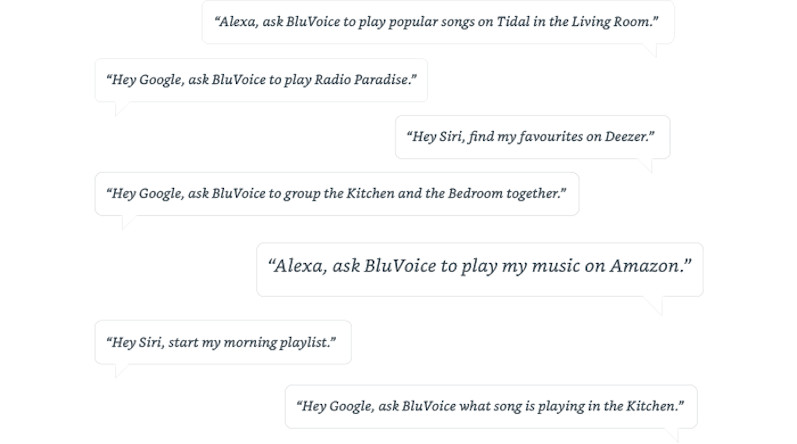Viewport: 797px width, 444px height.
Task: Click the word Deezer
Action: coord(625,137)
